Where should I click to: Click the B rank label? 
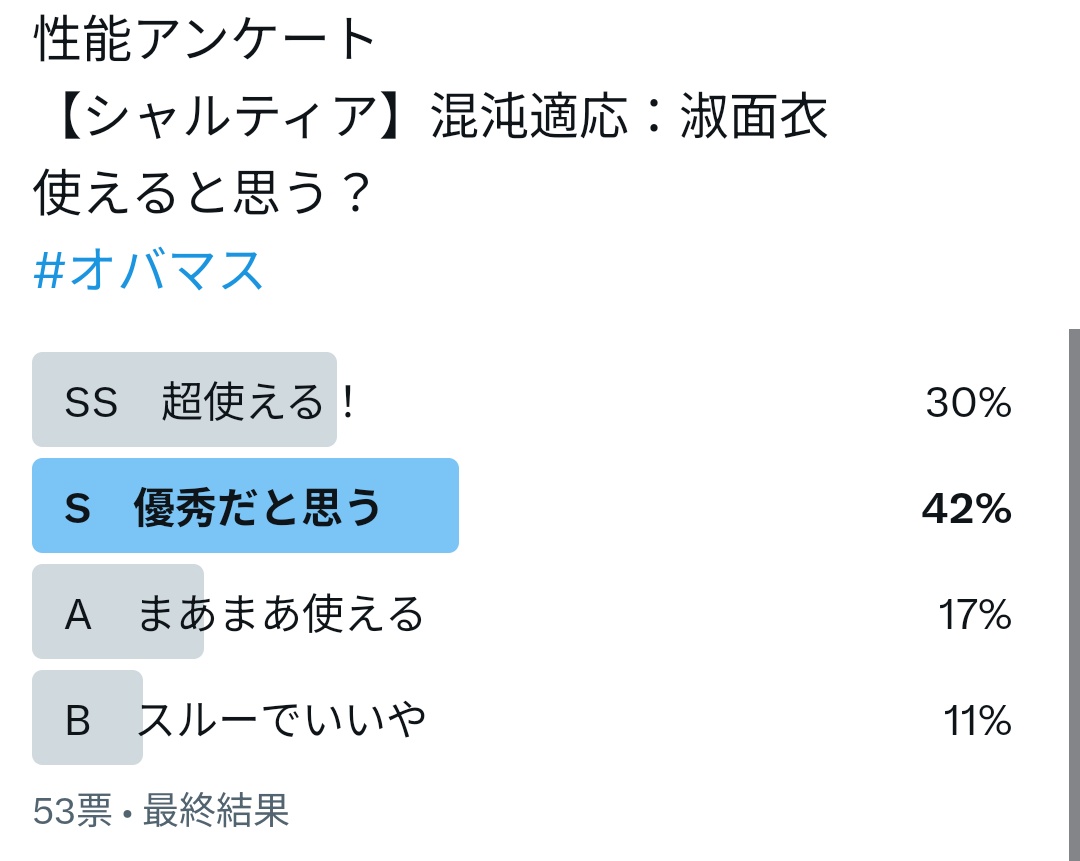(x=78, y=720)
